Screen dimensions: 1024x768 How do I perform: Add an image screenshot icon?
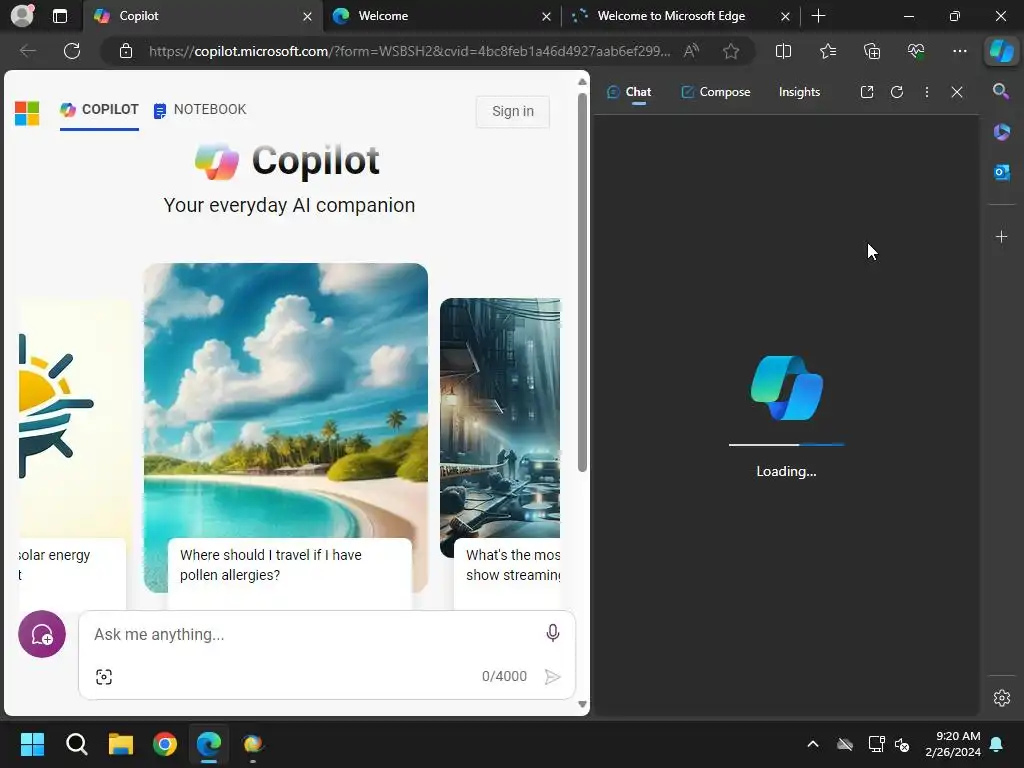104,677
